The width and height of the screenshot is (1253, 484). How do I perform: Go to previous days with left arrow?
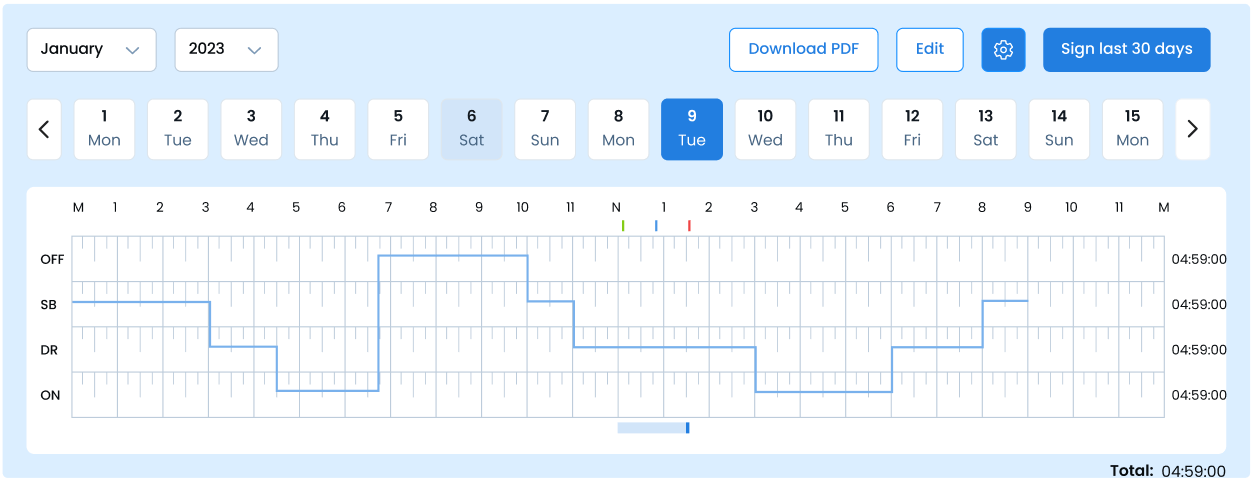pos(44,129)
